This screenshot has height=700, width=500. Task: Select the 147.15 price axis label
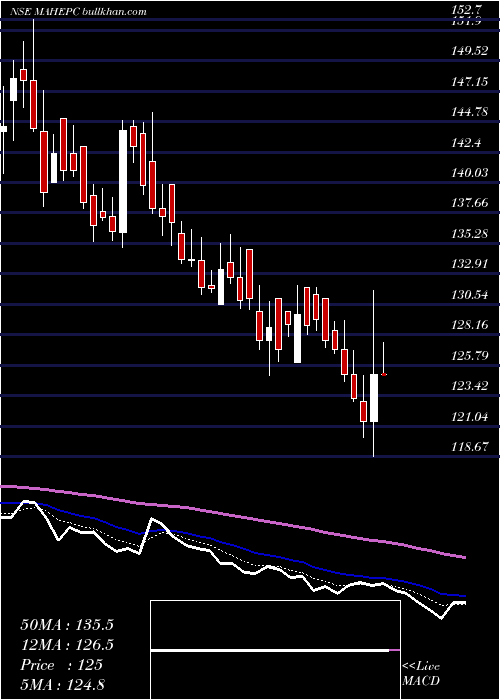[x=468, y=82]
